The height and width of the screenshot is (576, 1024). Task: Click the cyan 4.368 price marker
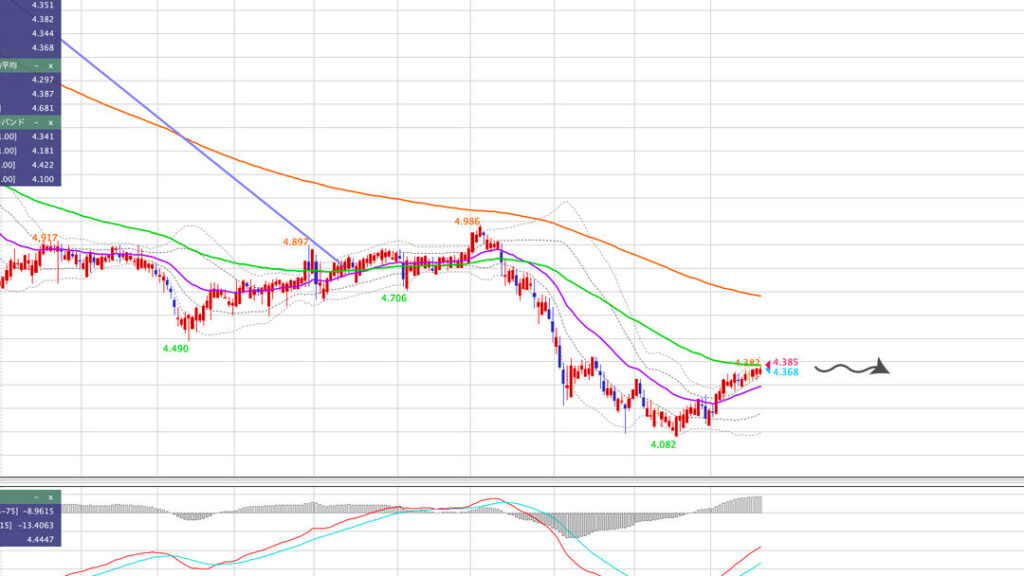(784, 372)
